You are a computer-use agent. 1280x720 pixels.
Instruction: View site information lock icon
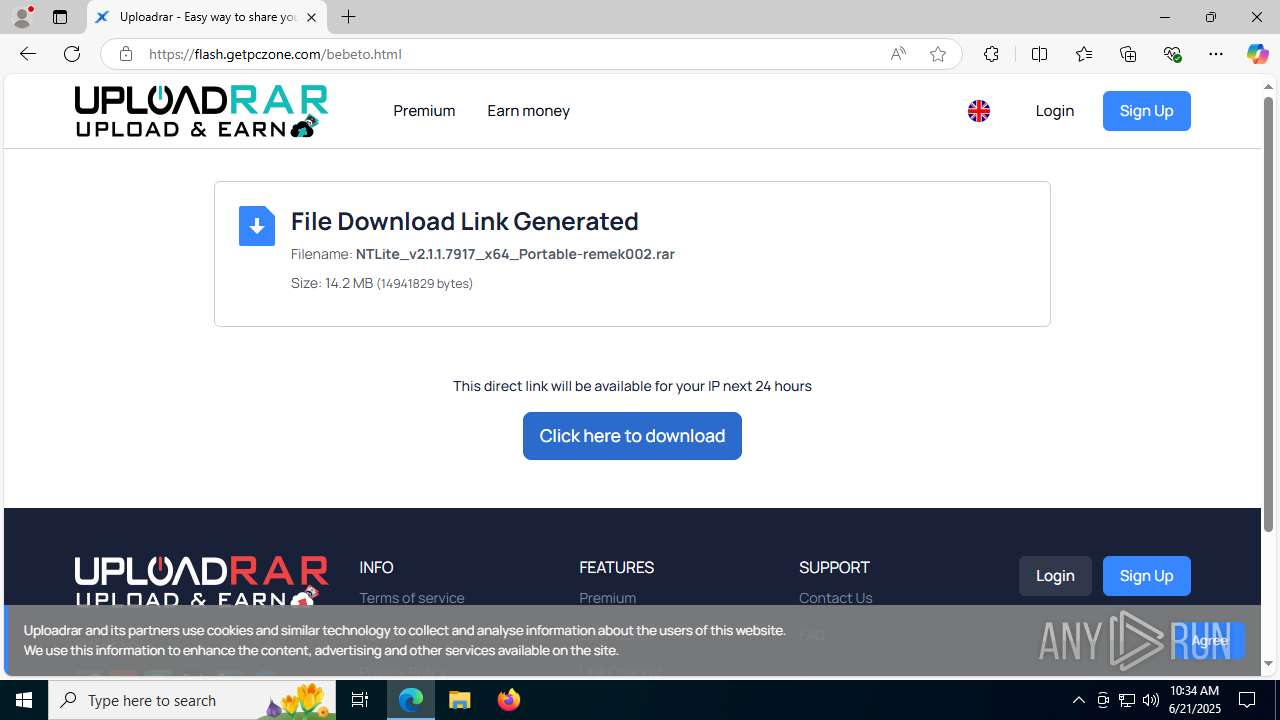[x=125, y=54]
